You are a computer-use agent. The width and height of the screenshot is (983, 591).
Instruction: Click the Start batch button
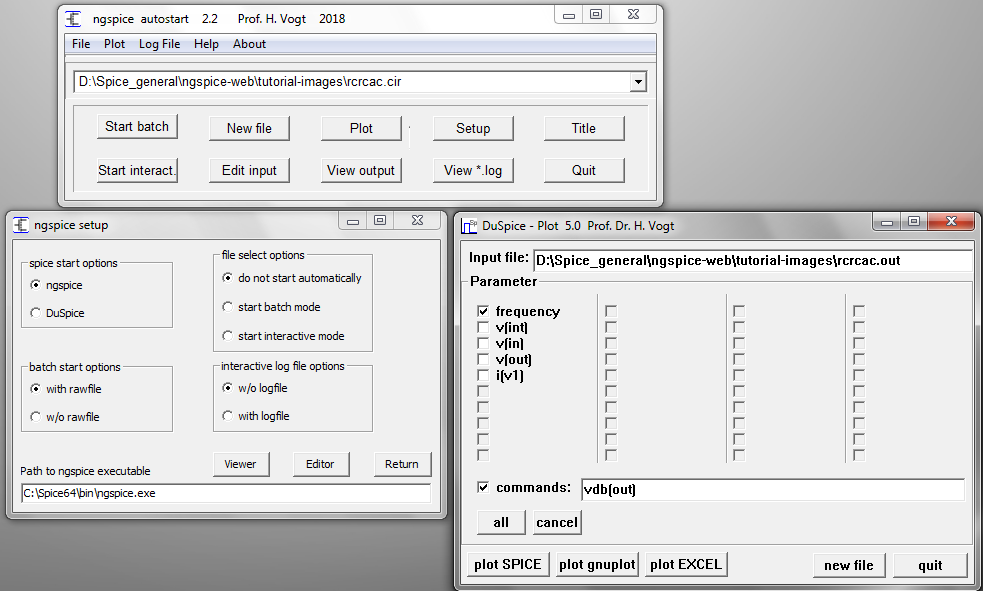pyautogui.click(x=137, y=127)
